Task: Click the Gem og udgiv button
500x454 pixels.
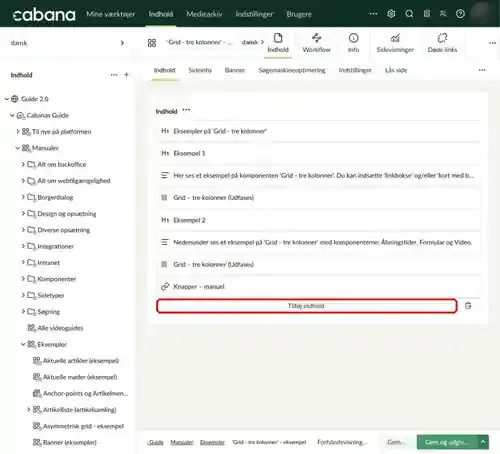Action: [x=447, y=442]
